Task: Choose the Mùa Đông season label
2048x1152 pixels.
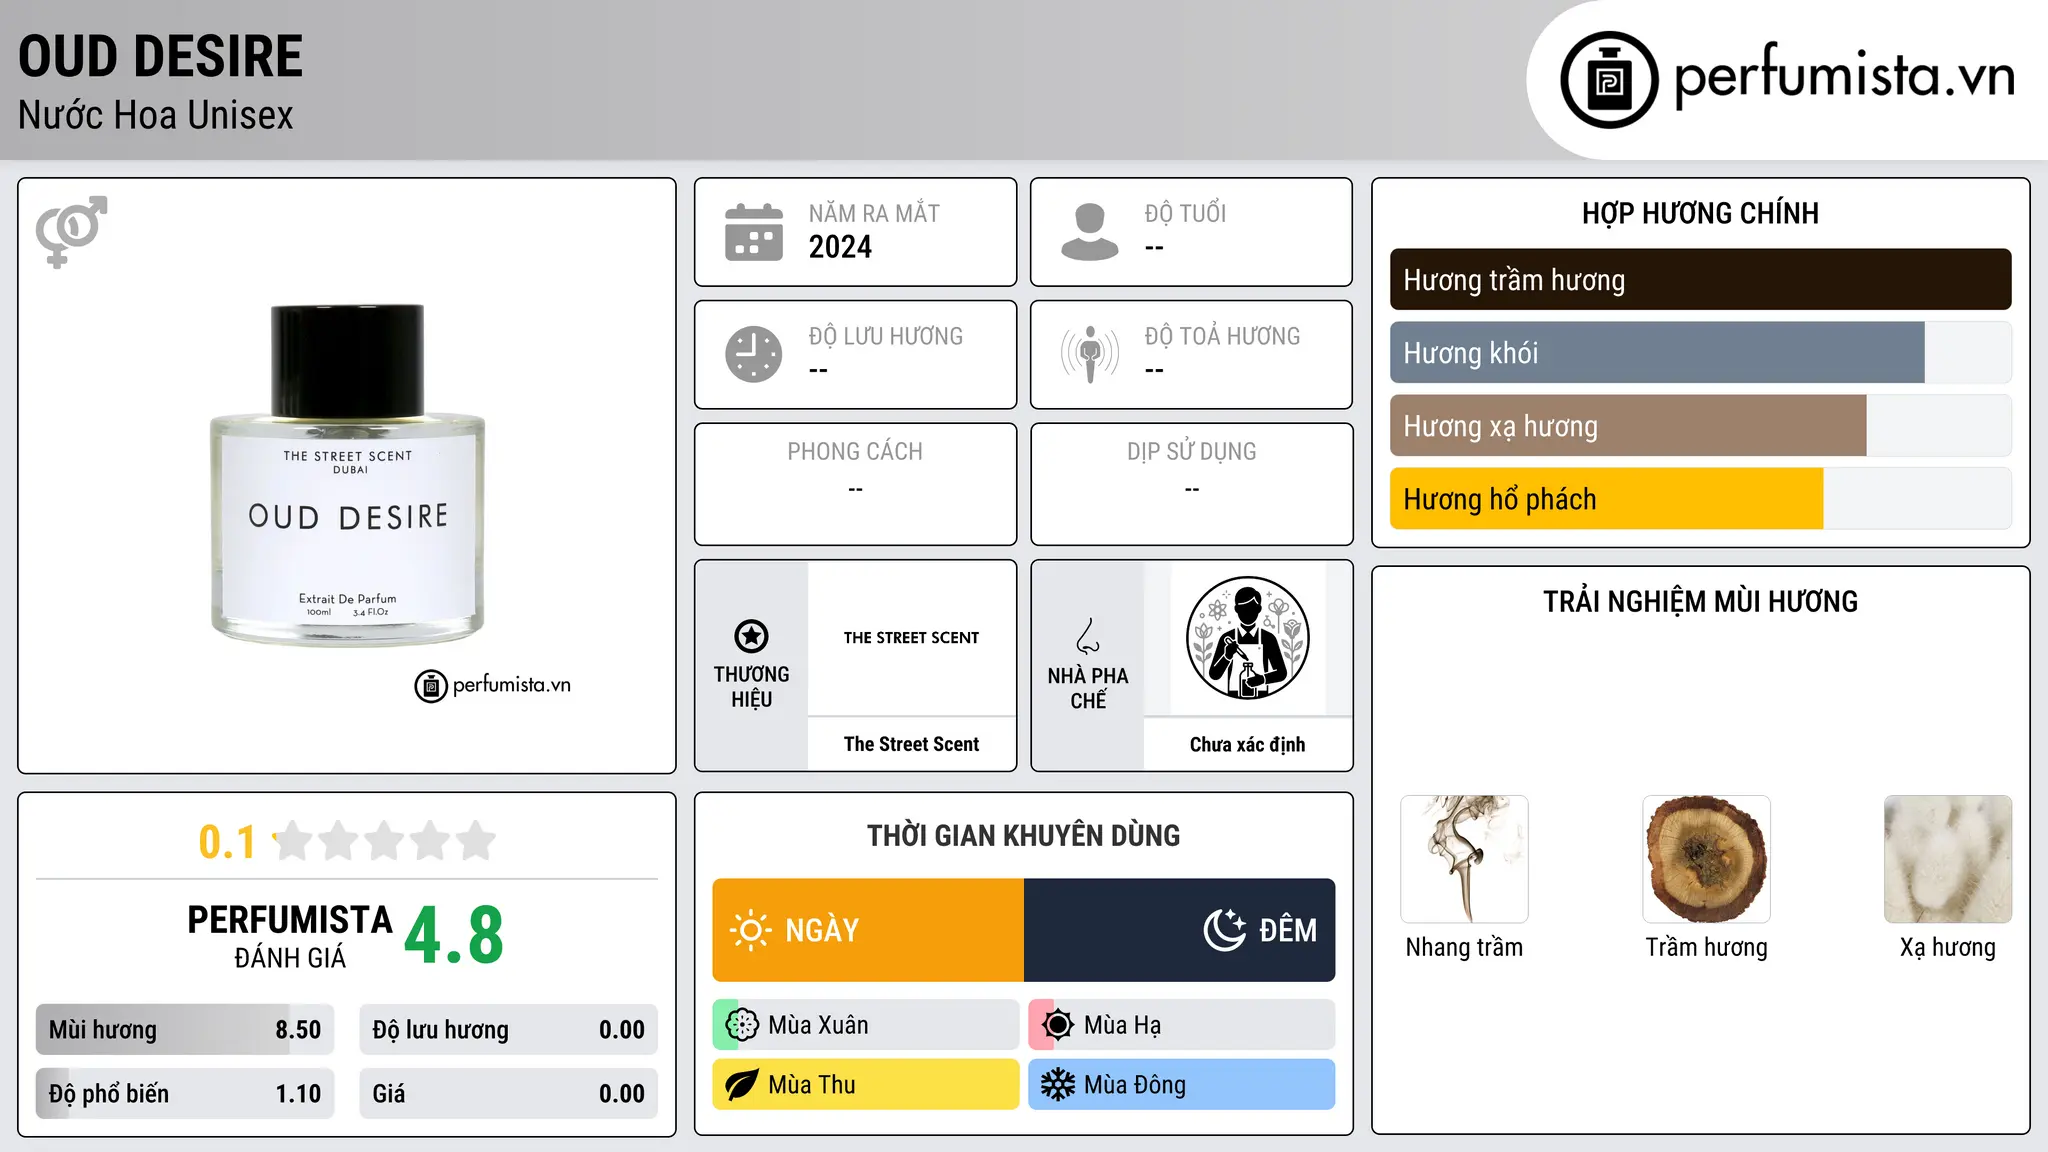Action: (1135, 1085)
